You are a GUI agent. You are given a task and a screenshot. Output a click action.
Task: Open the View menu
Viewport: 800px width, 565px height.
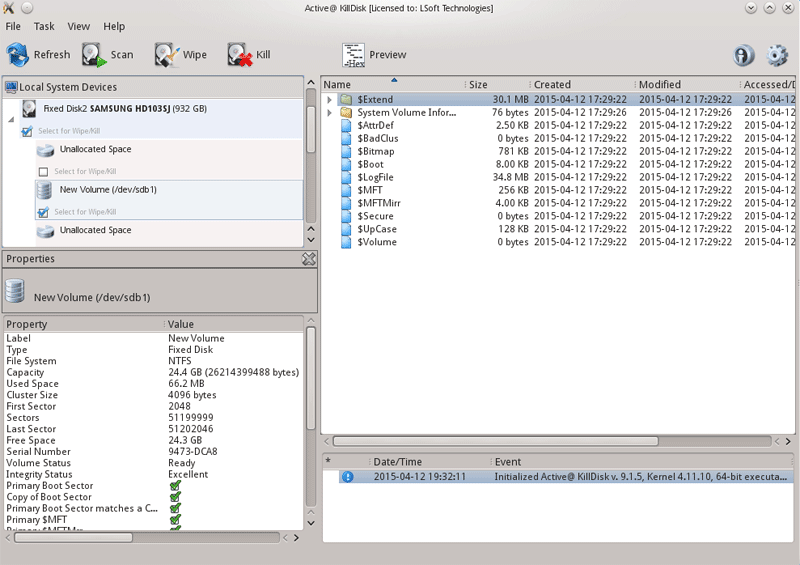pyautogui.click(x=79, y=26)
